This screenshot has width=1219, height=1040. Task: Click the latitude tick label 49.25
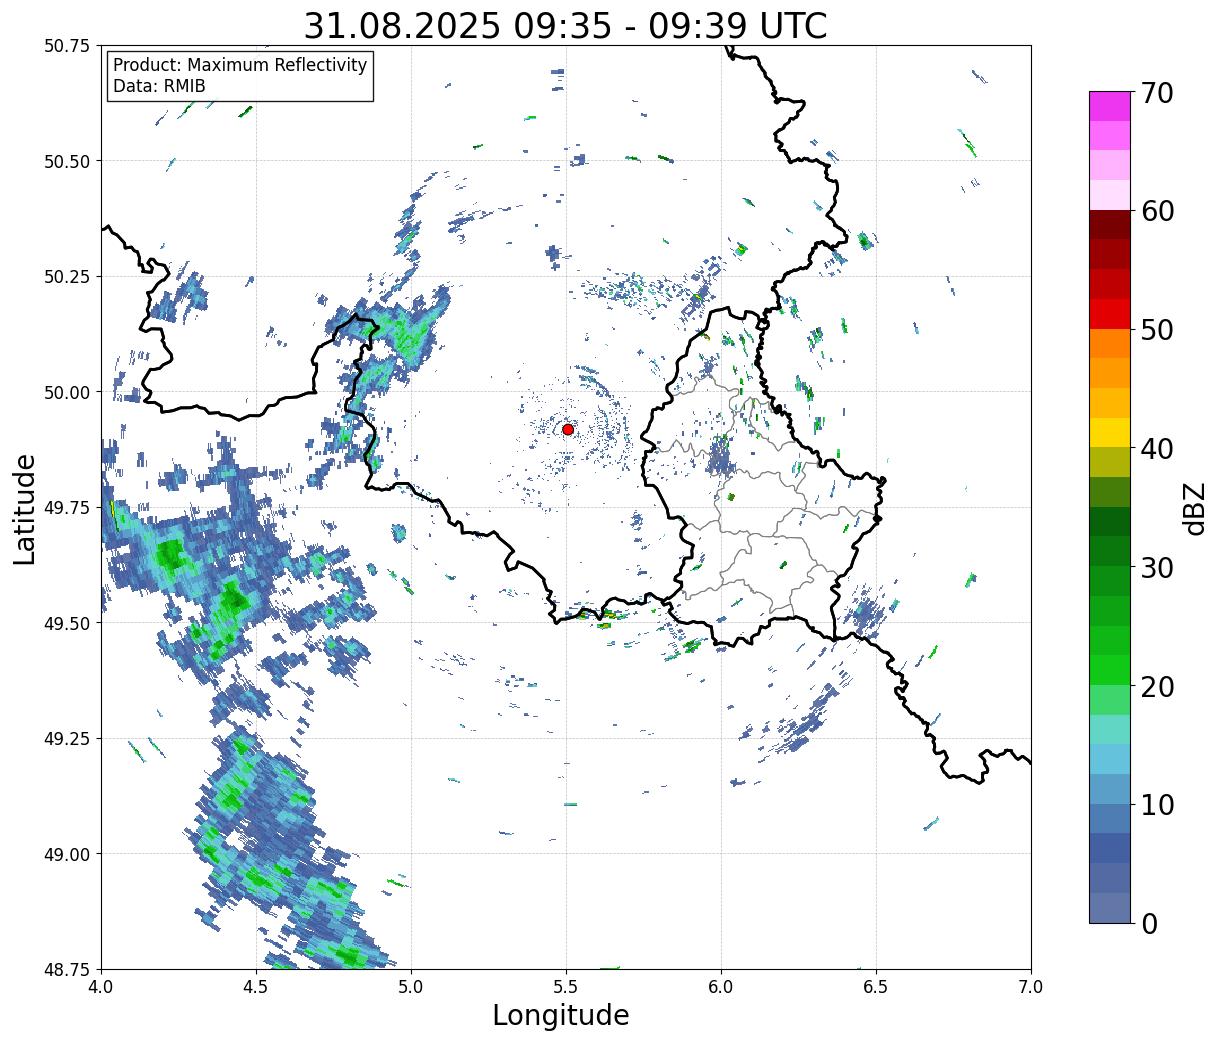point(66,739)
